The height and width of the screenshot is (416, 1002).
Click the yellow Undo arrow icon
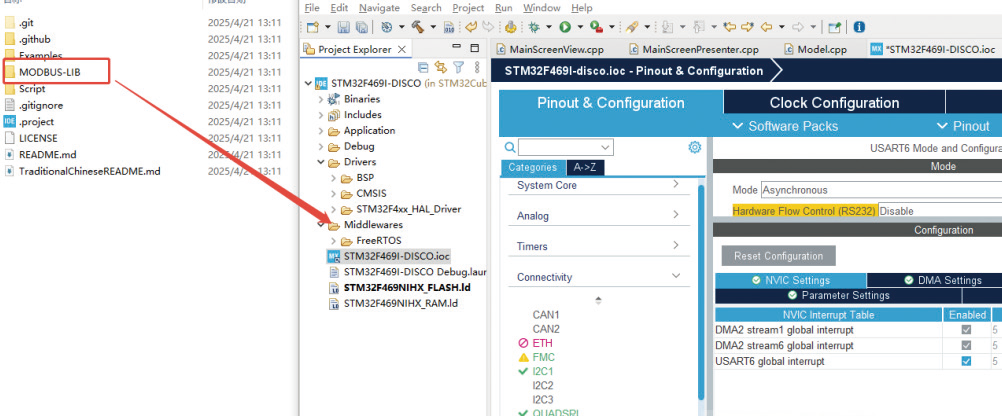tap(471, 27)
